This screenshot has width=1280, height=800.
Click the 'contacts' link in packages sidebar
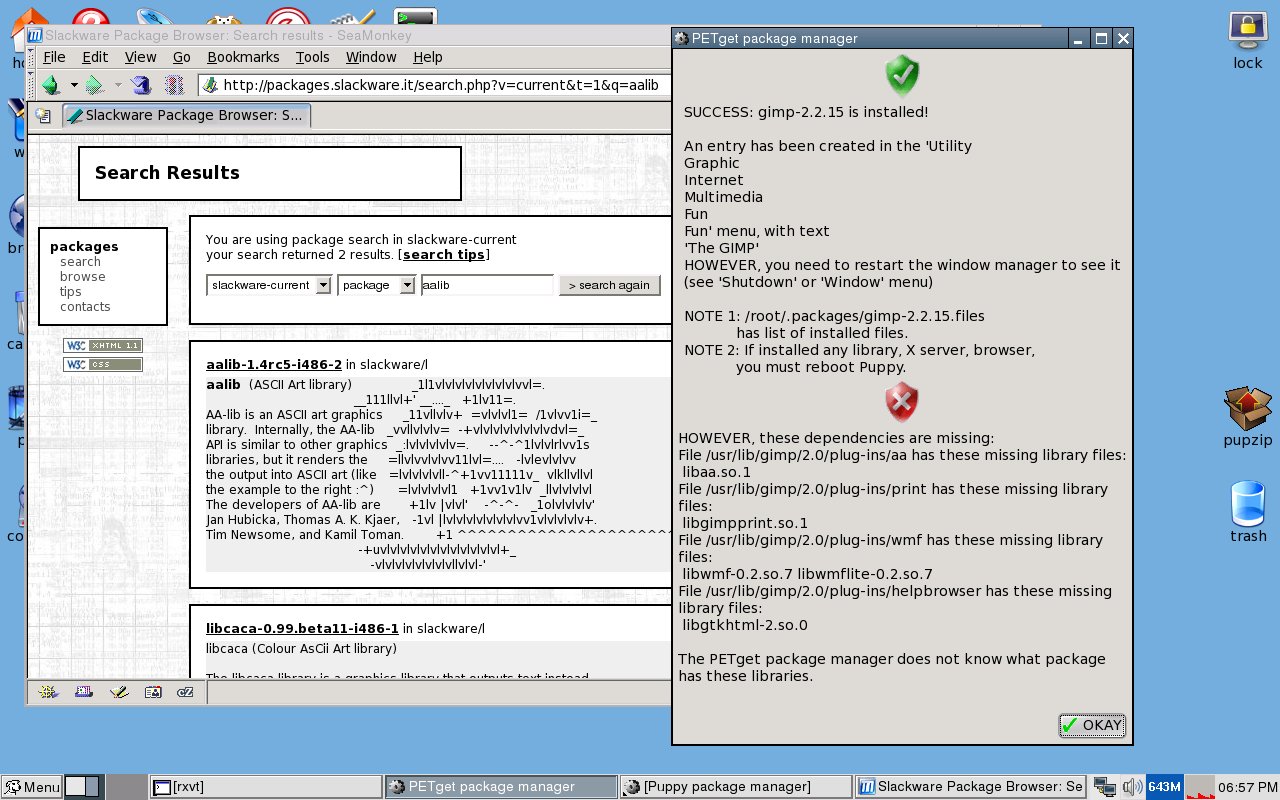[85, 307]
